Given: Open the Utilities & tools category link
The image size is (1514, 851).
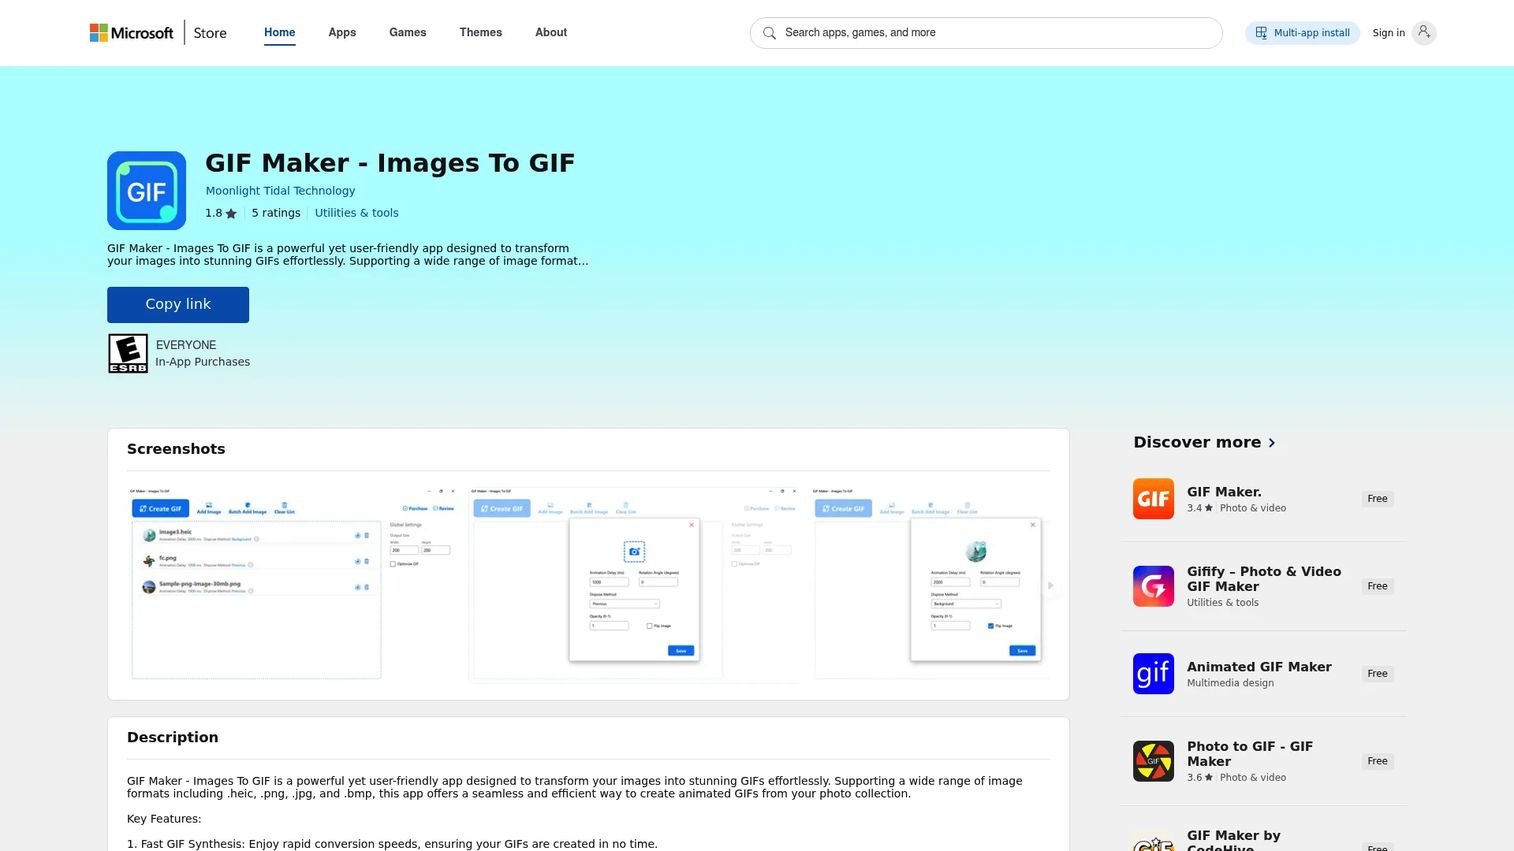Looking at the screenshot, I should pyautogui.click(x=357, y=213).
